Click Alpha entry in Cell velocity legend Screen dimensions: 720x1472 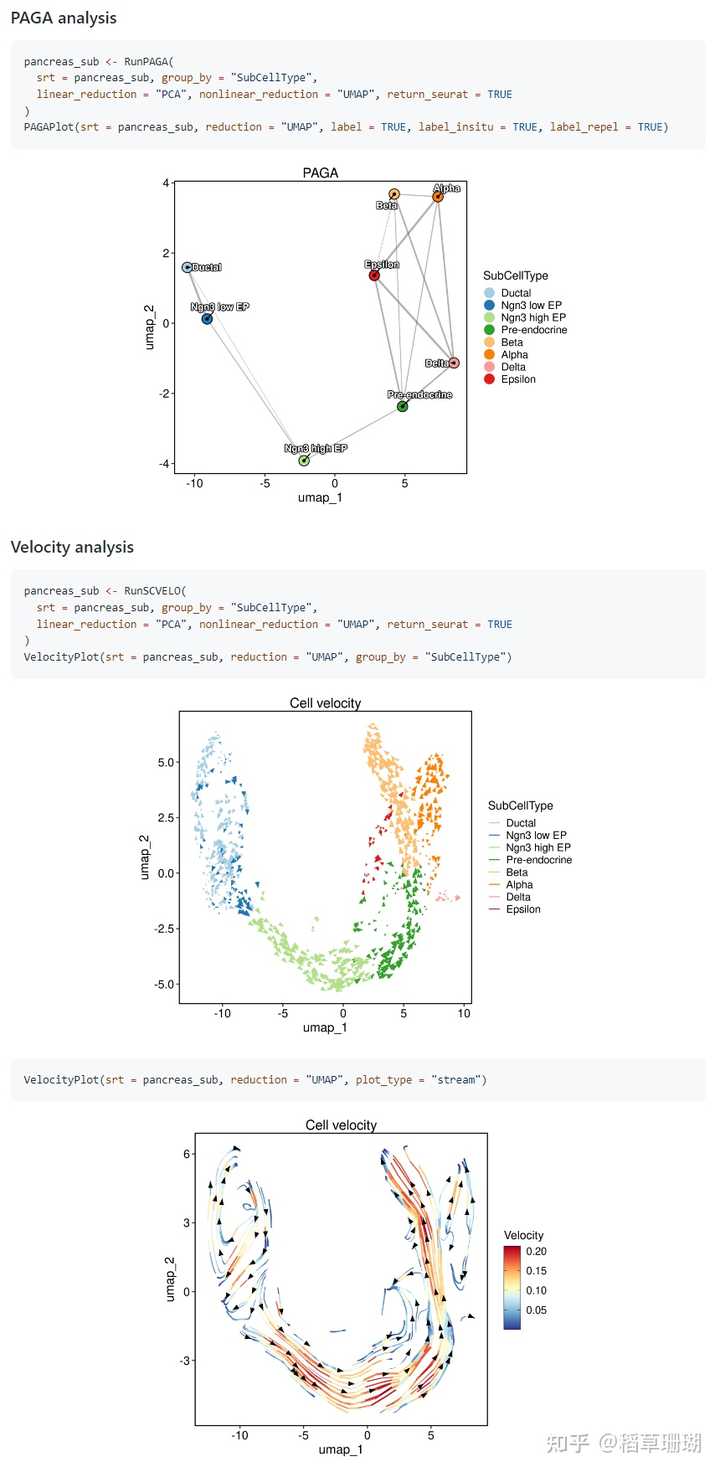tap(518, 885)
